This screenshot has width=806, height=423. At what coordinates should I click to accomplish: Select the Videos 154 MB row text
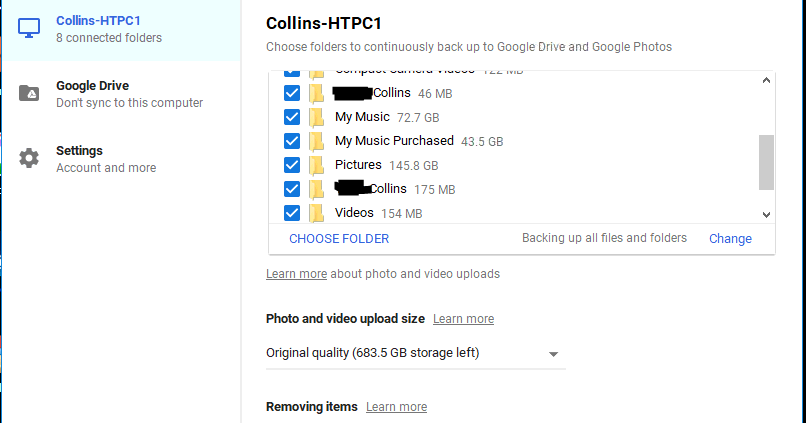(x=378, y=213)
